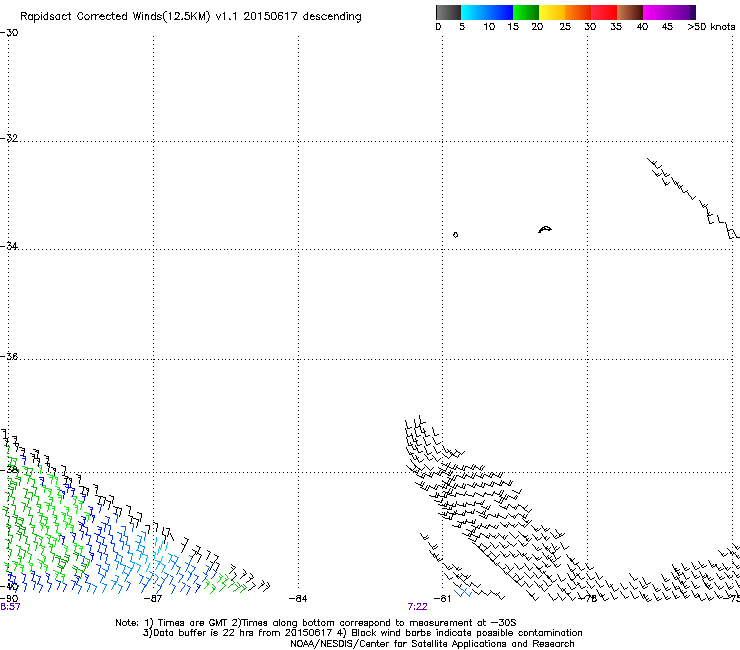The image size is (740, 650).
Task: Click the 7:22 purple pass time label
Action: pyautogui.click(x=417, y=607)
